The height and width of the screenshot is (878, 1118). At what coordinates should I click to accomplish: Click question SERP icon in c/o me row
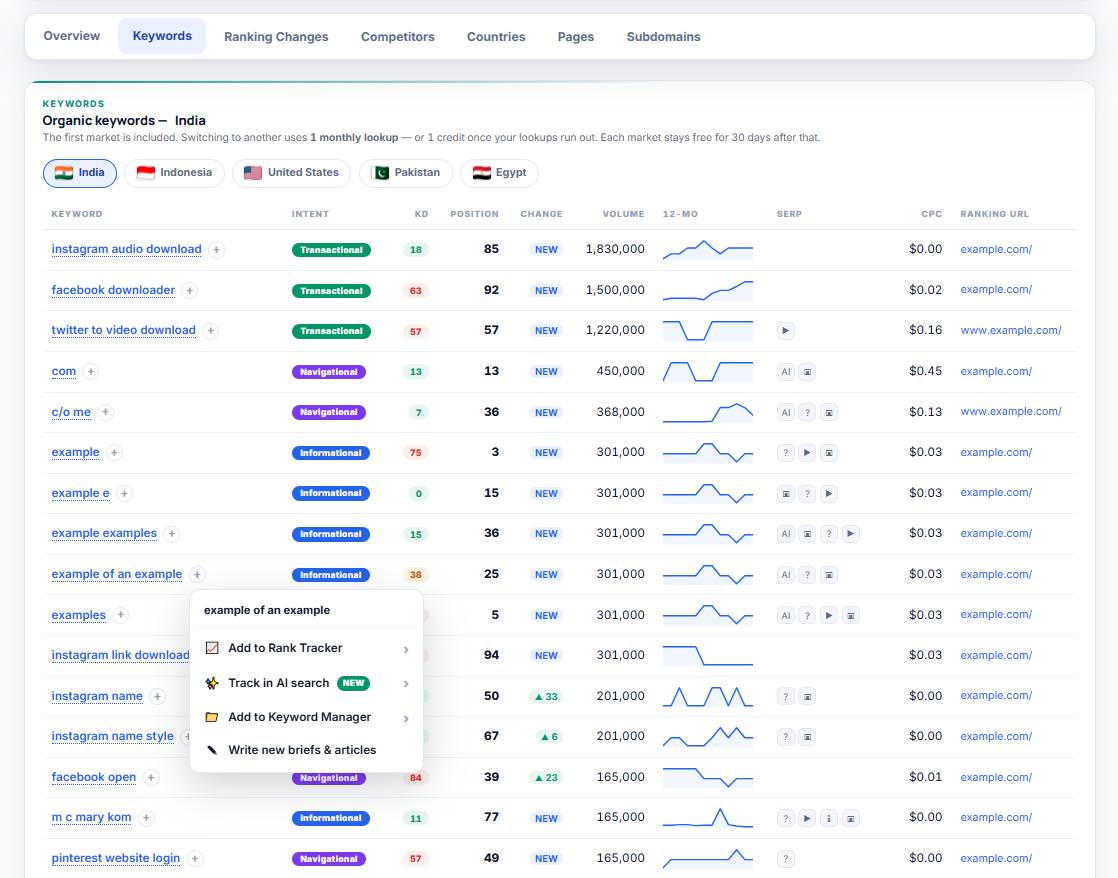(807, 412)
